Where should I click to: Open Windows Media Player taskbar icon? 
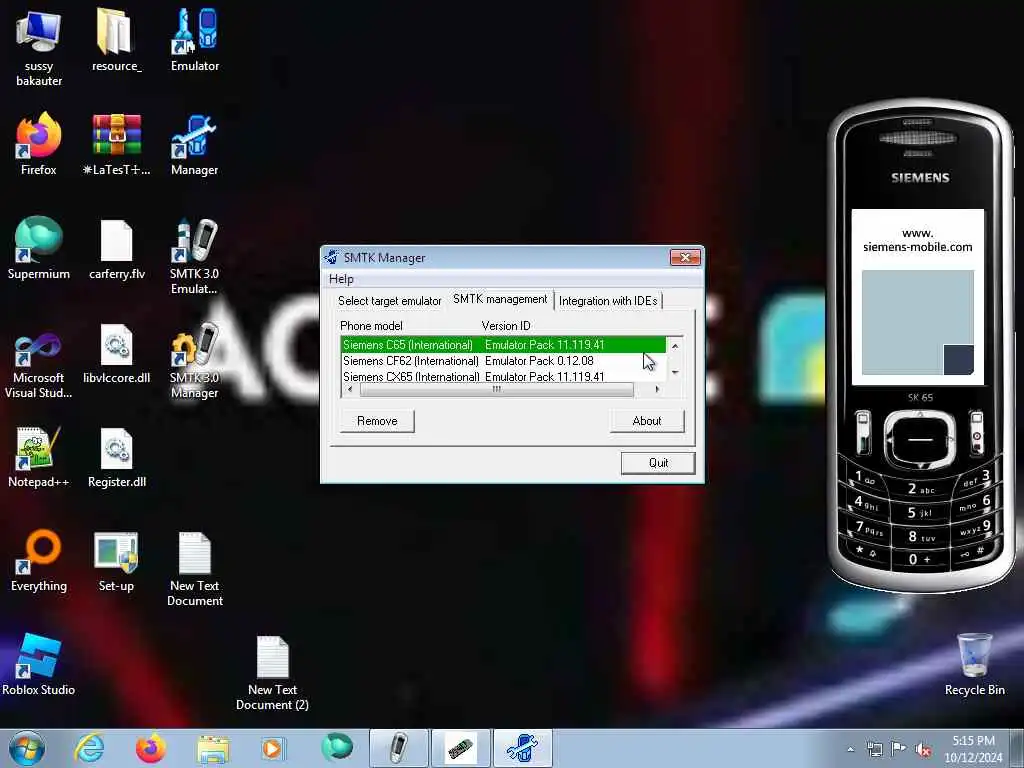(273, 748)
